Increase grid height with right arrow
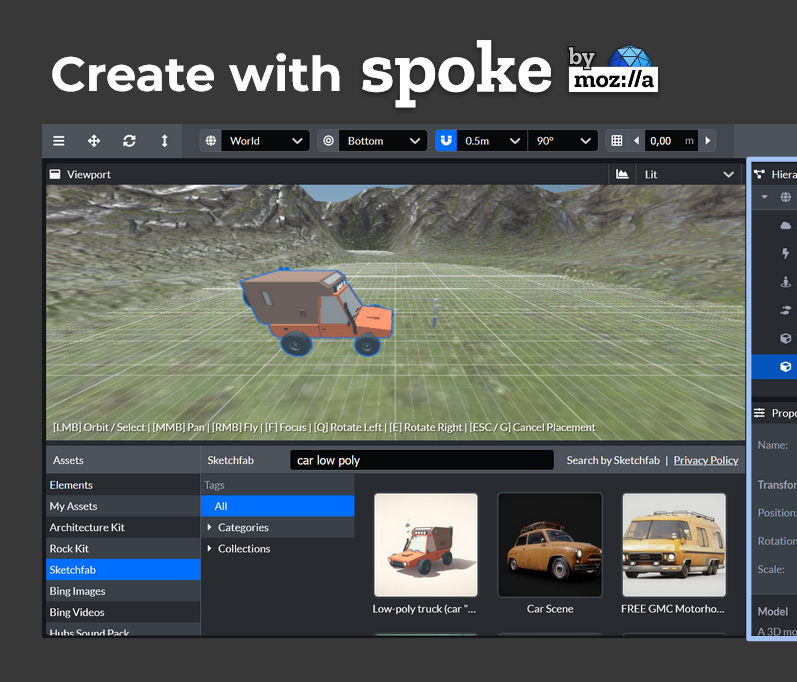Image resolution: width=797 pixels, height=682 pixels. (709, 141)
